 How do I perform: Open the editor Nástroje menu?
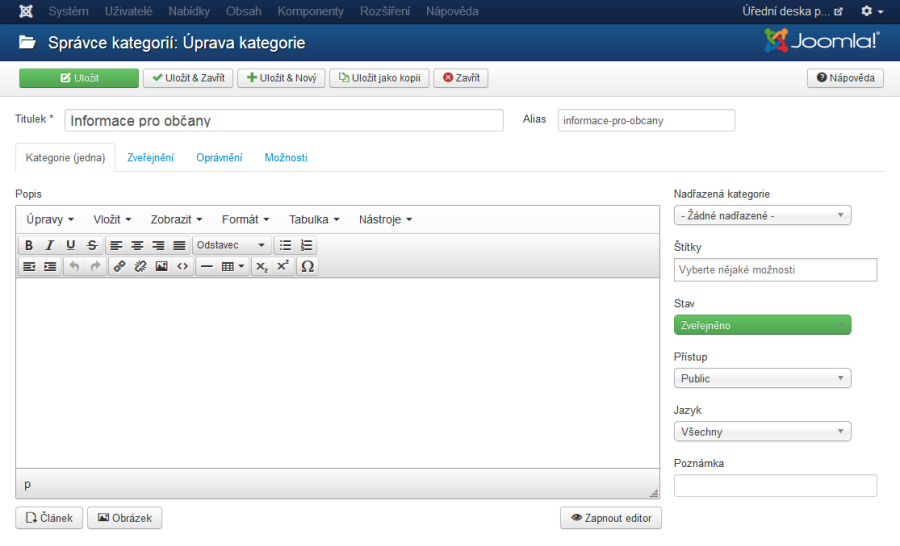(386, 219)
